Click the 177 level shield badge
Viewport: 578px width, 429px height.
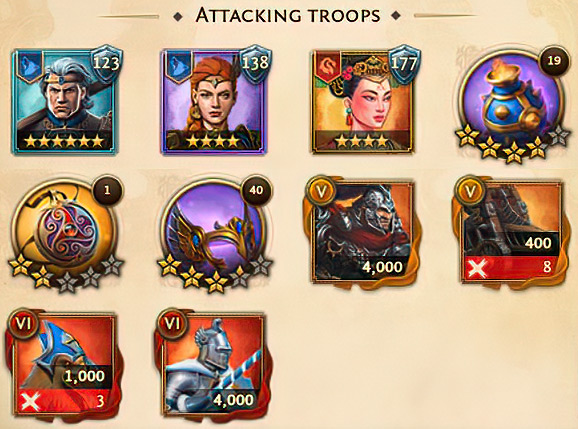click(x=405, y=65)
